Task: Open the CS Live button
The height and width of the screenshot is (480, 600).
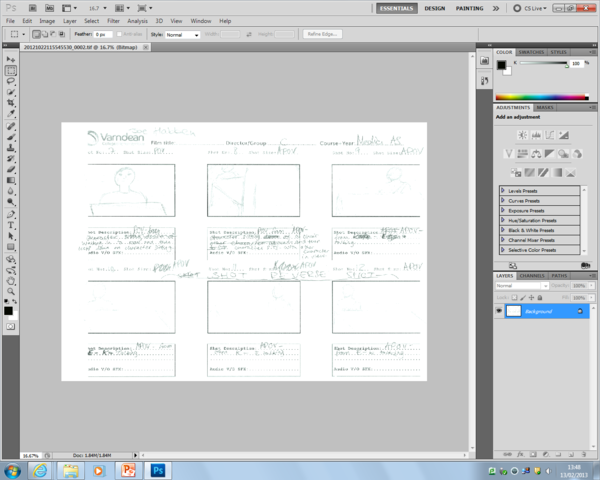Action: (x=531, y=8)
